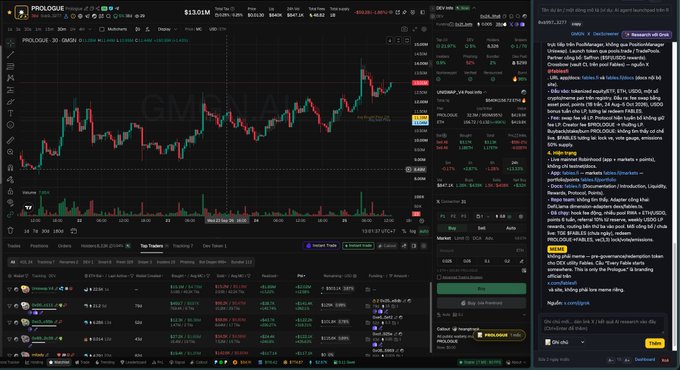Image resolution: width=680 pixels, height=370 pixels.
Task: Select the ruler measure tool
Action: coord(10,140)
